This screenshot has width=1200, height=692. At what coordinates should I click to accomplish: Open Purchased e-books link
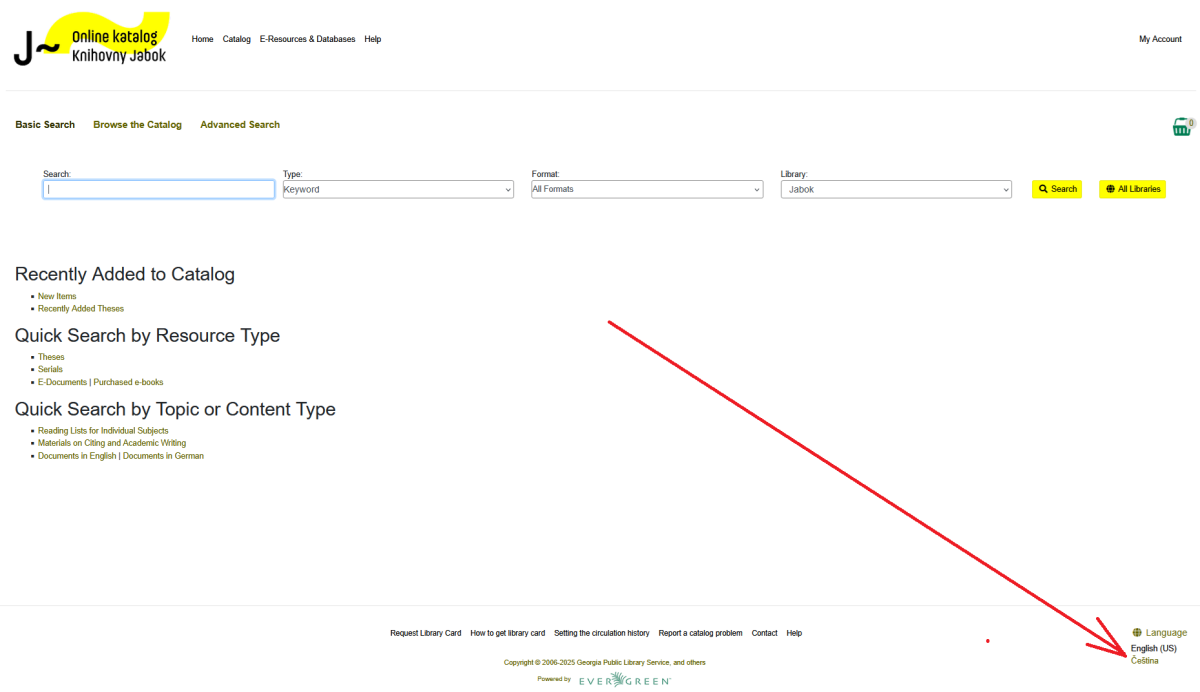(128, 382)
